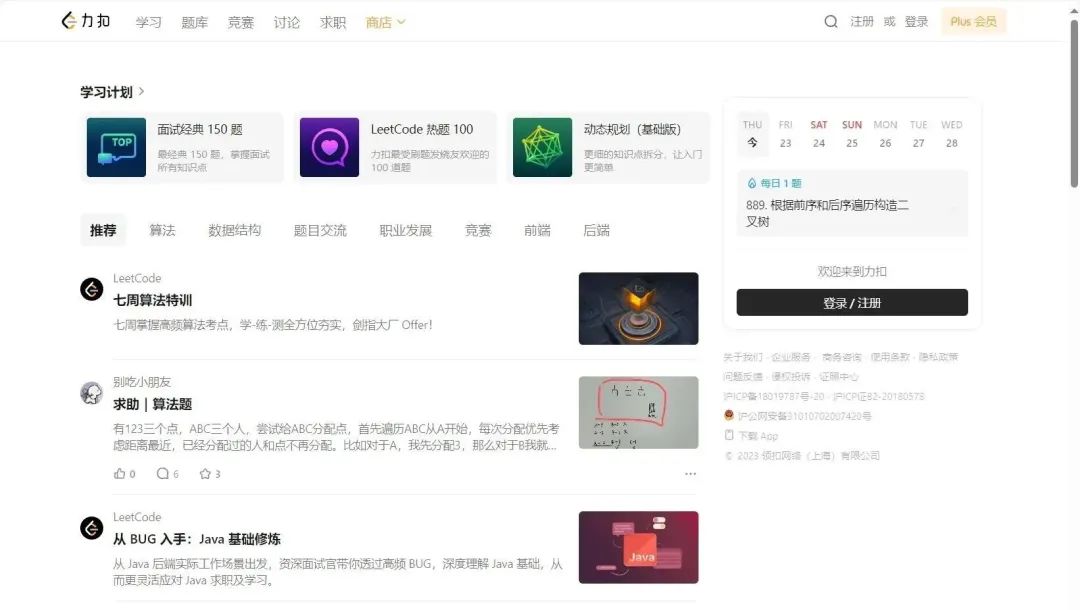1080x610 pixels.
Task: Click the 登录 / 注册 button
Action: pos(852,303)
